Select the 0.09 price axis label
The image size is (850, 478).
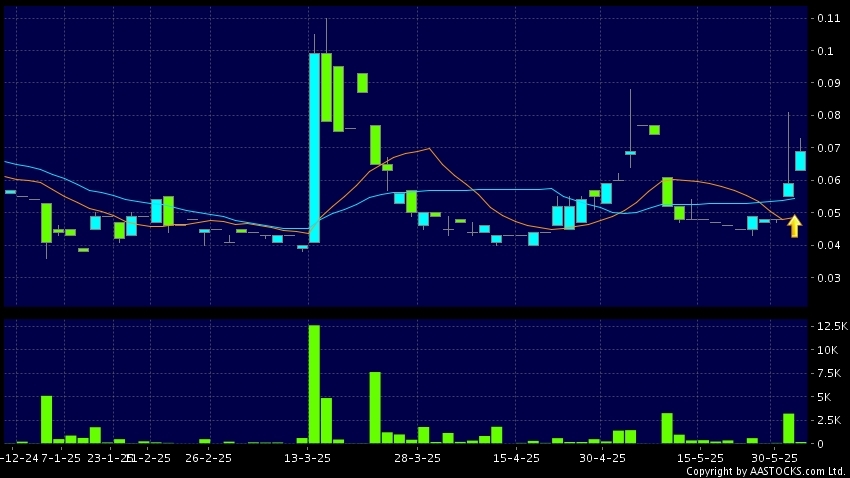pyautogui.click(x=828, y=83)
